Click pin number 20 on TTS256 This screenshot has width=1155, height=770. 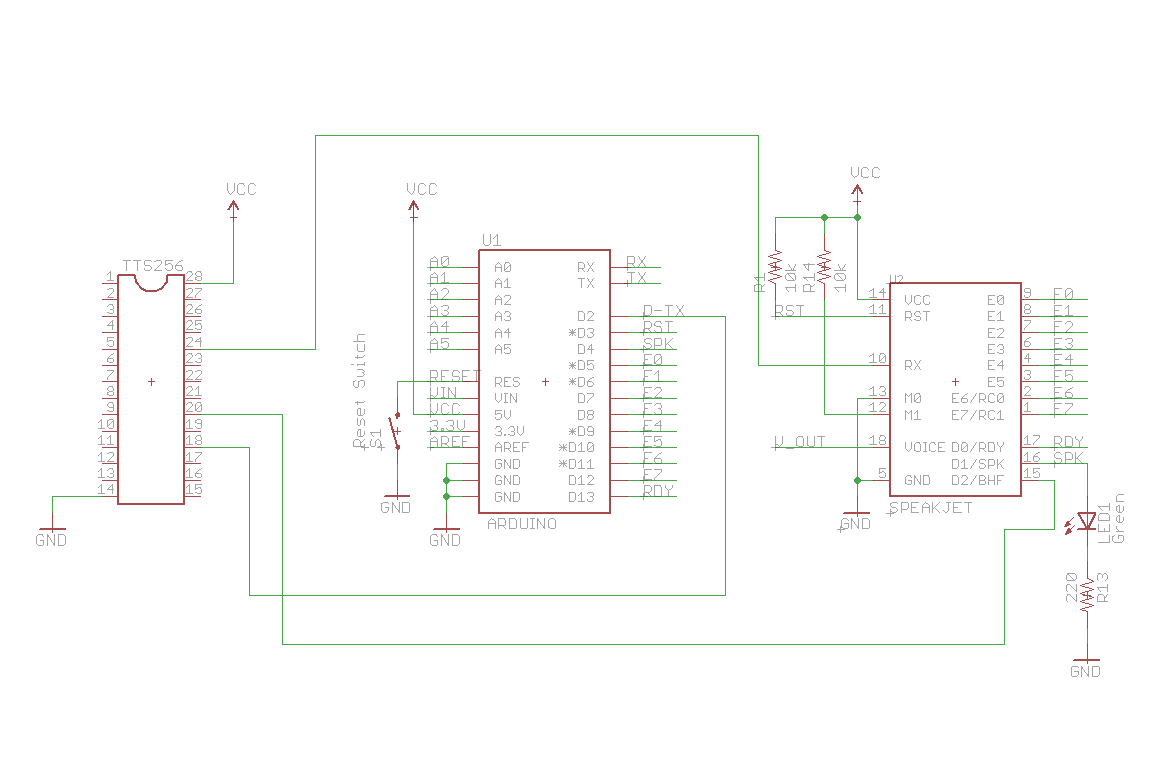[194, 407]
